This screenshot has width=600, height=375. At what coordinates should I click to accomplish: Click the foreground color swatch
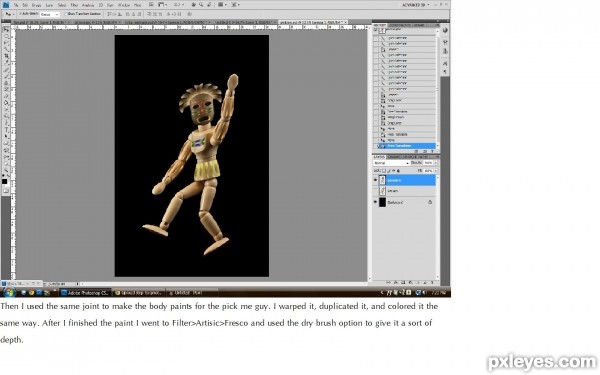(4, 182)
